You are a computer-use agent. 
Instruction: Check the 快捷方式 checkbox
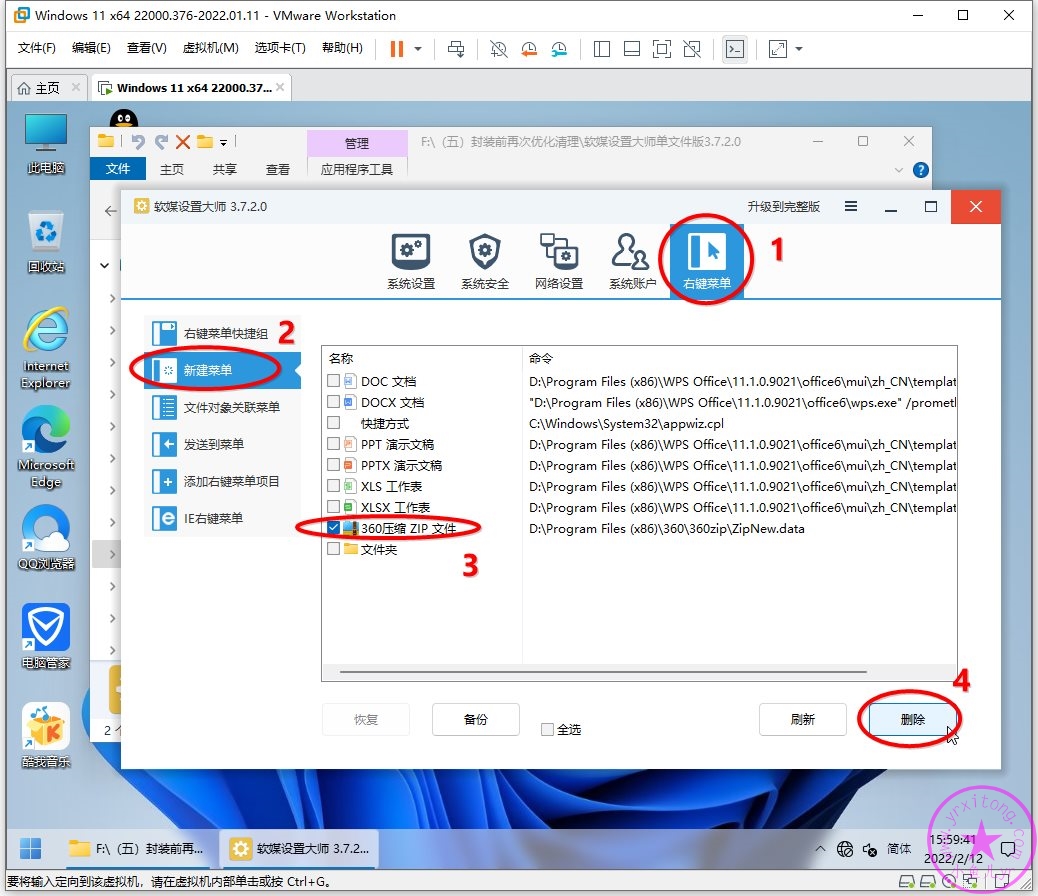334,423
